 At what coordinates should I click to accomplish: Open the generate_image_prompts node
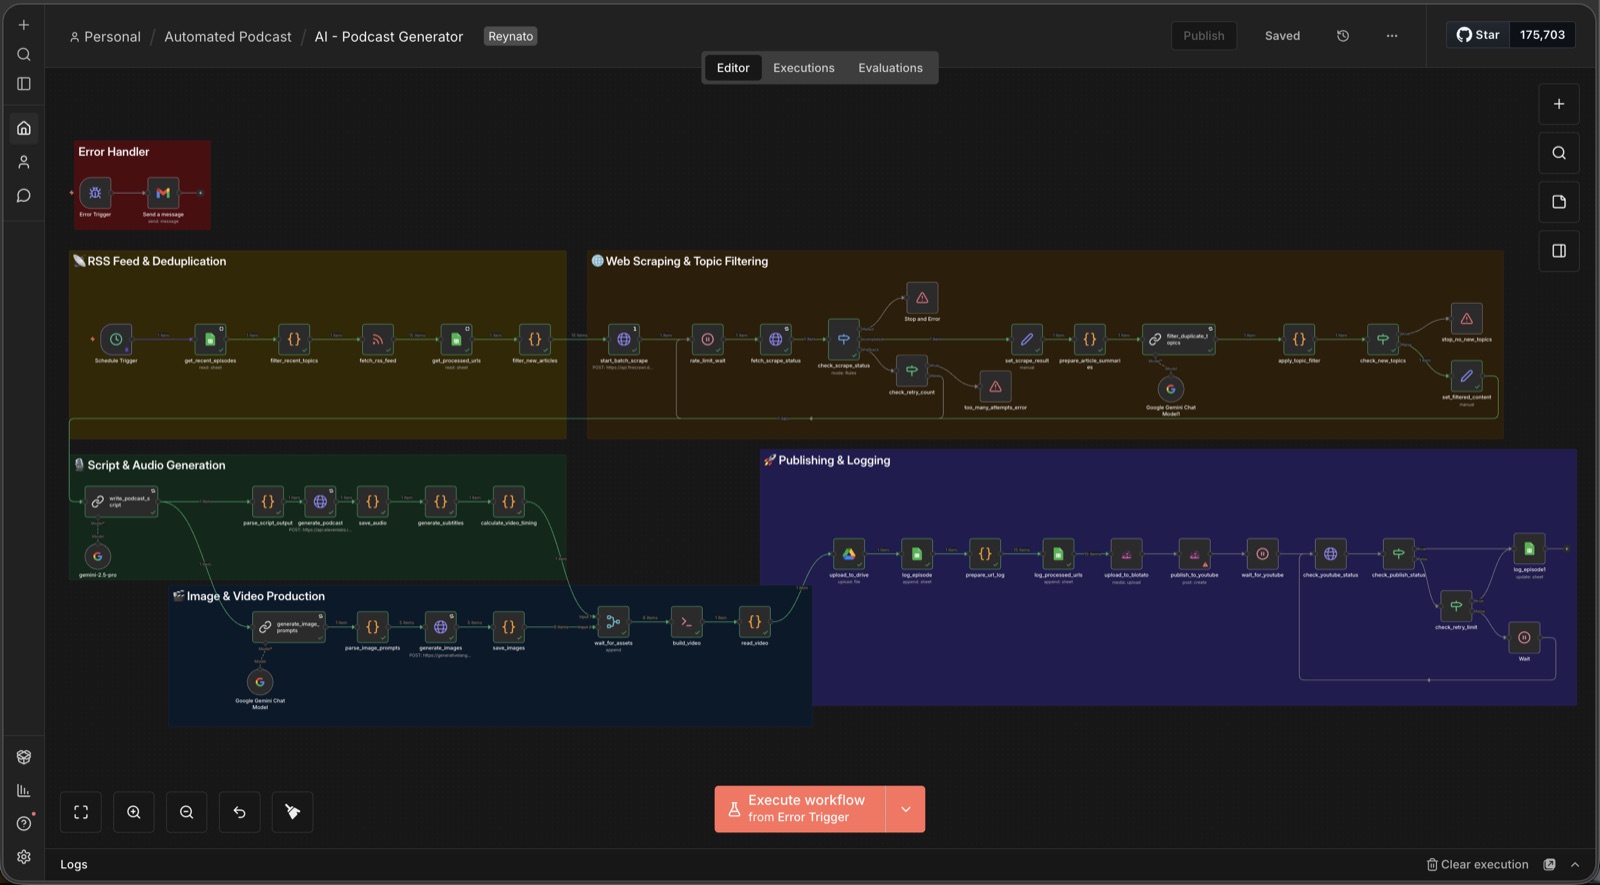pos(288,627)
